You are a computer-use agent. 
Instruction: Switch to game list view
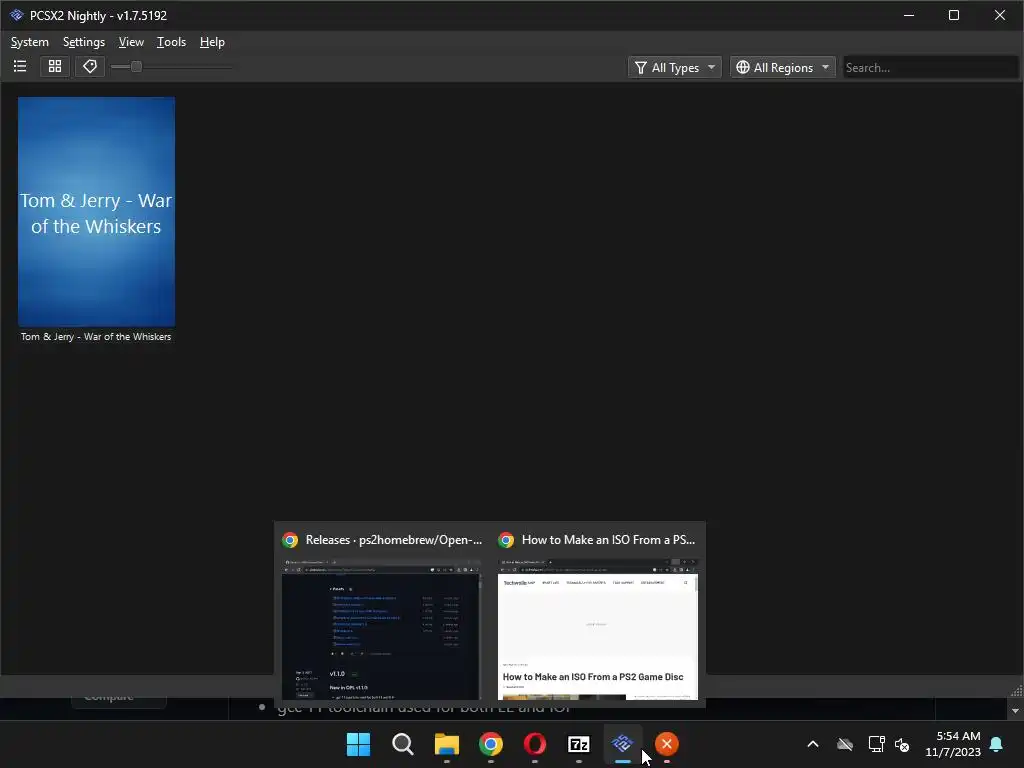coord(20,67)
